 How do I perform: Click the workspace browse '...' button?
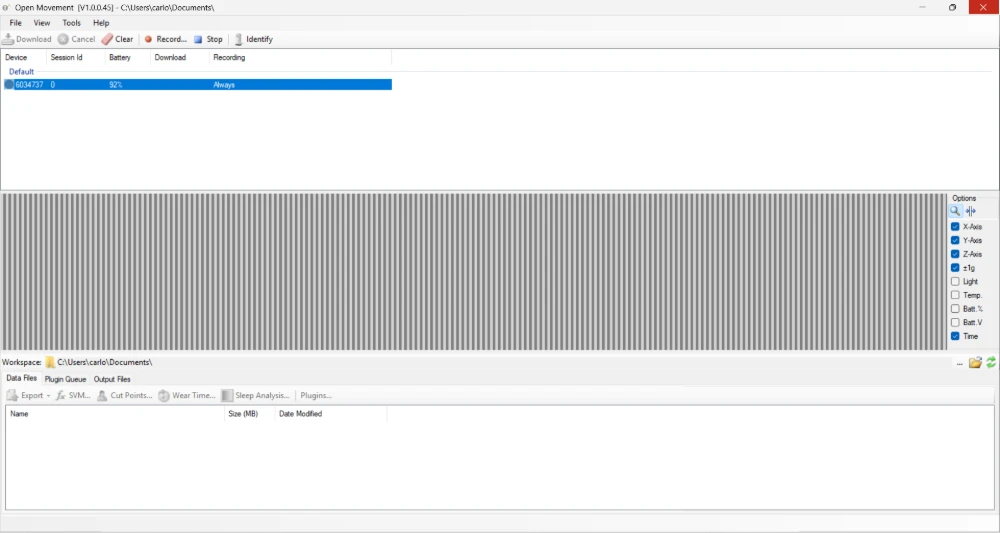(x=959, y=363)
